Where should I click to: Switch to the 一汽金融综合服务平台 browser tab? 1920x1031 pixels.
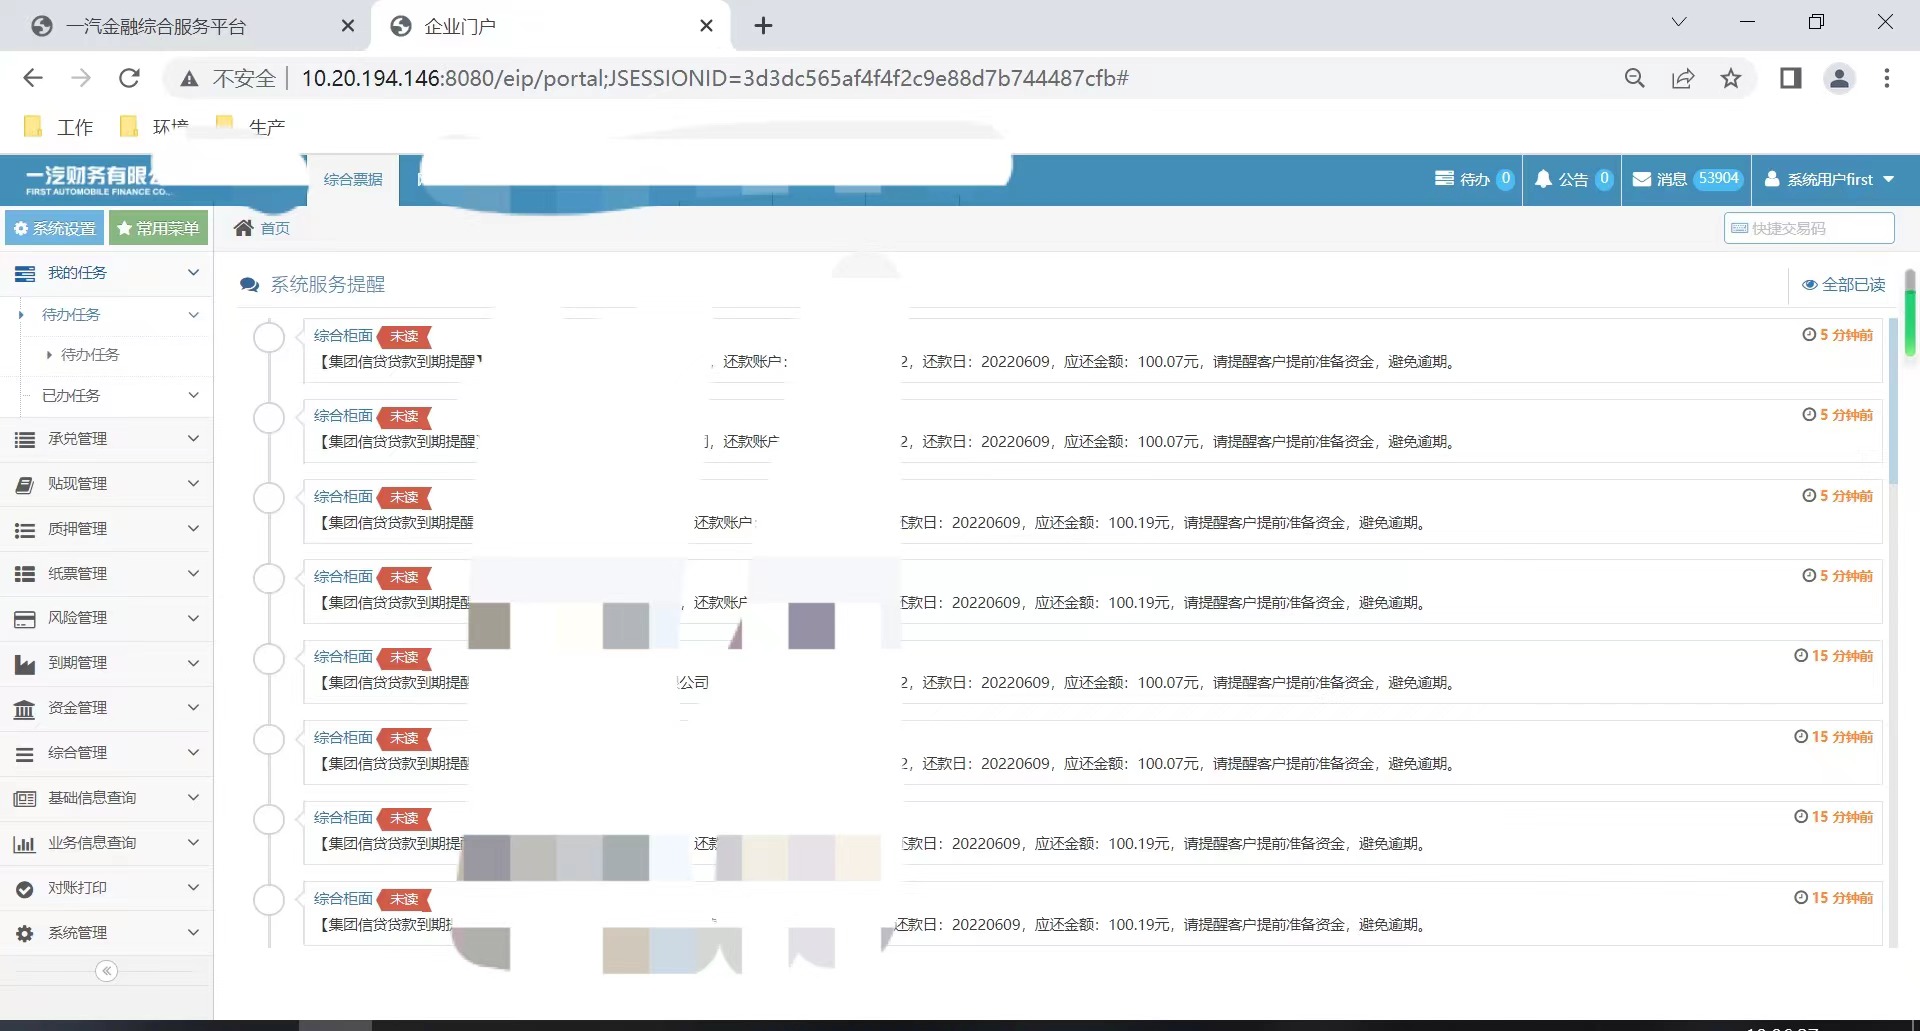[185, 26]
